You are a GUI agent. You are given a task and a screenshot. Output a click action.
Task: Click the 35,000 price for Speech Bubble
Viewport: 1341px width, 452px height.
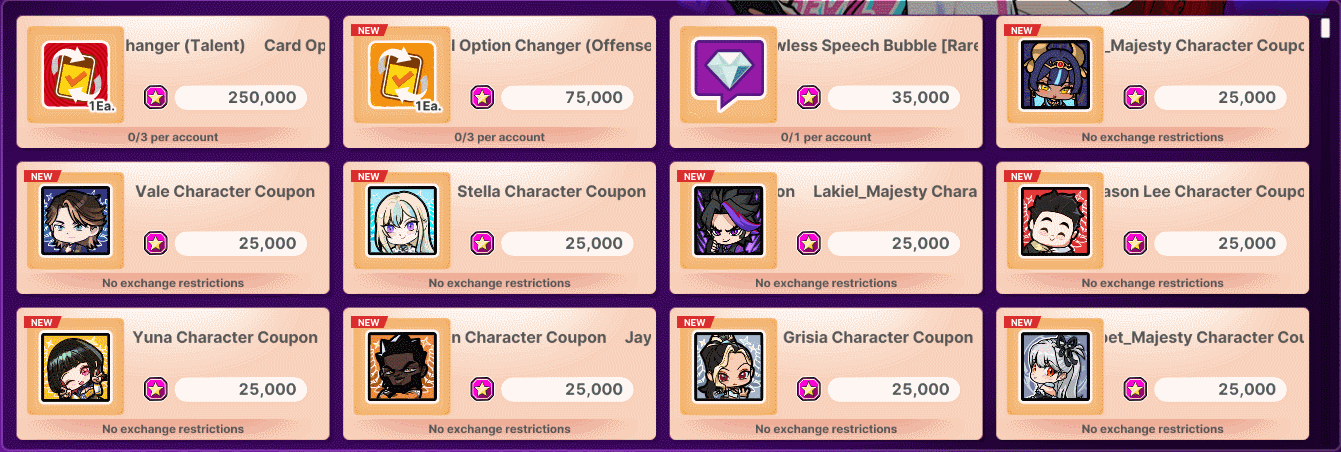[x=893, y=98]
